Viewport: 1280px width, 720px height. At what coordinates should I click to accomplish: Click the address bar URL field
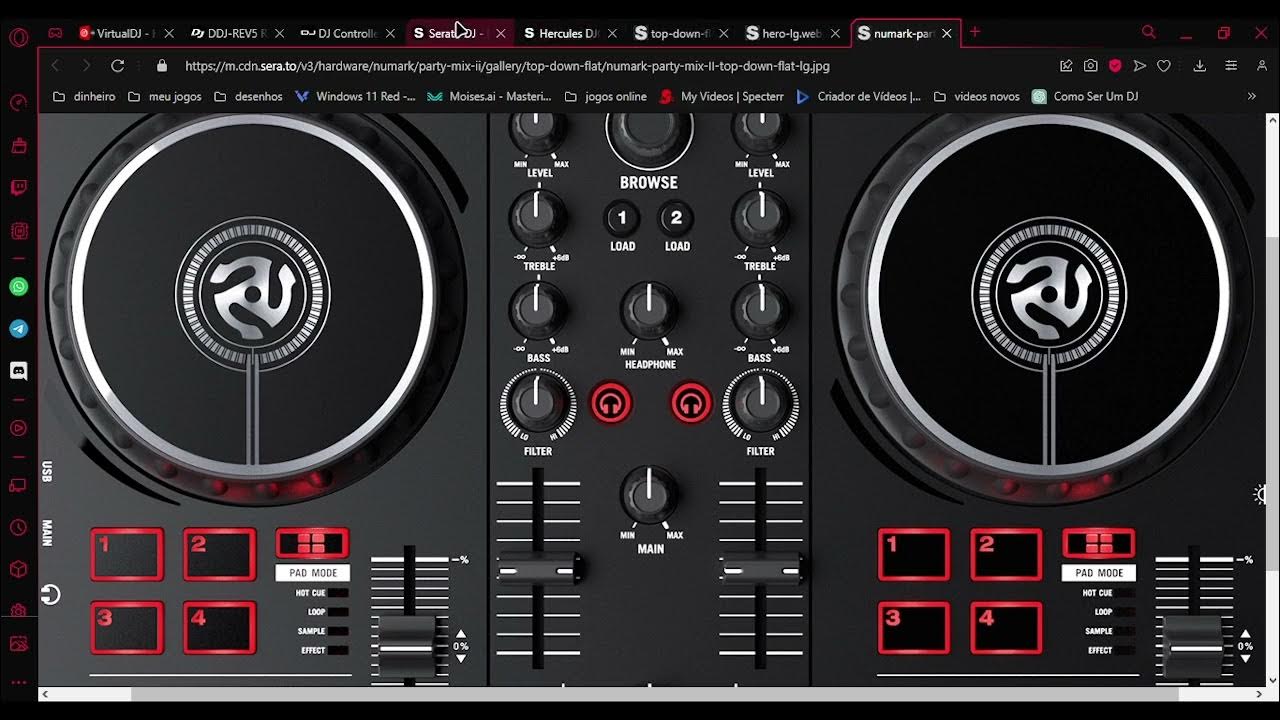615,66
